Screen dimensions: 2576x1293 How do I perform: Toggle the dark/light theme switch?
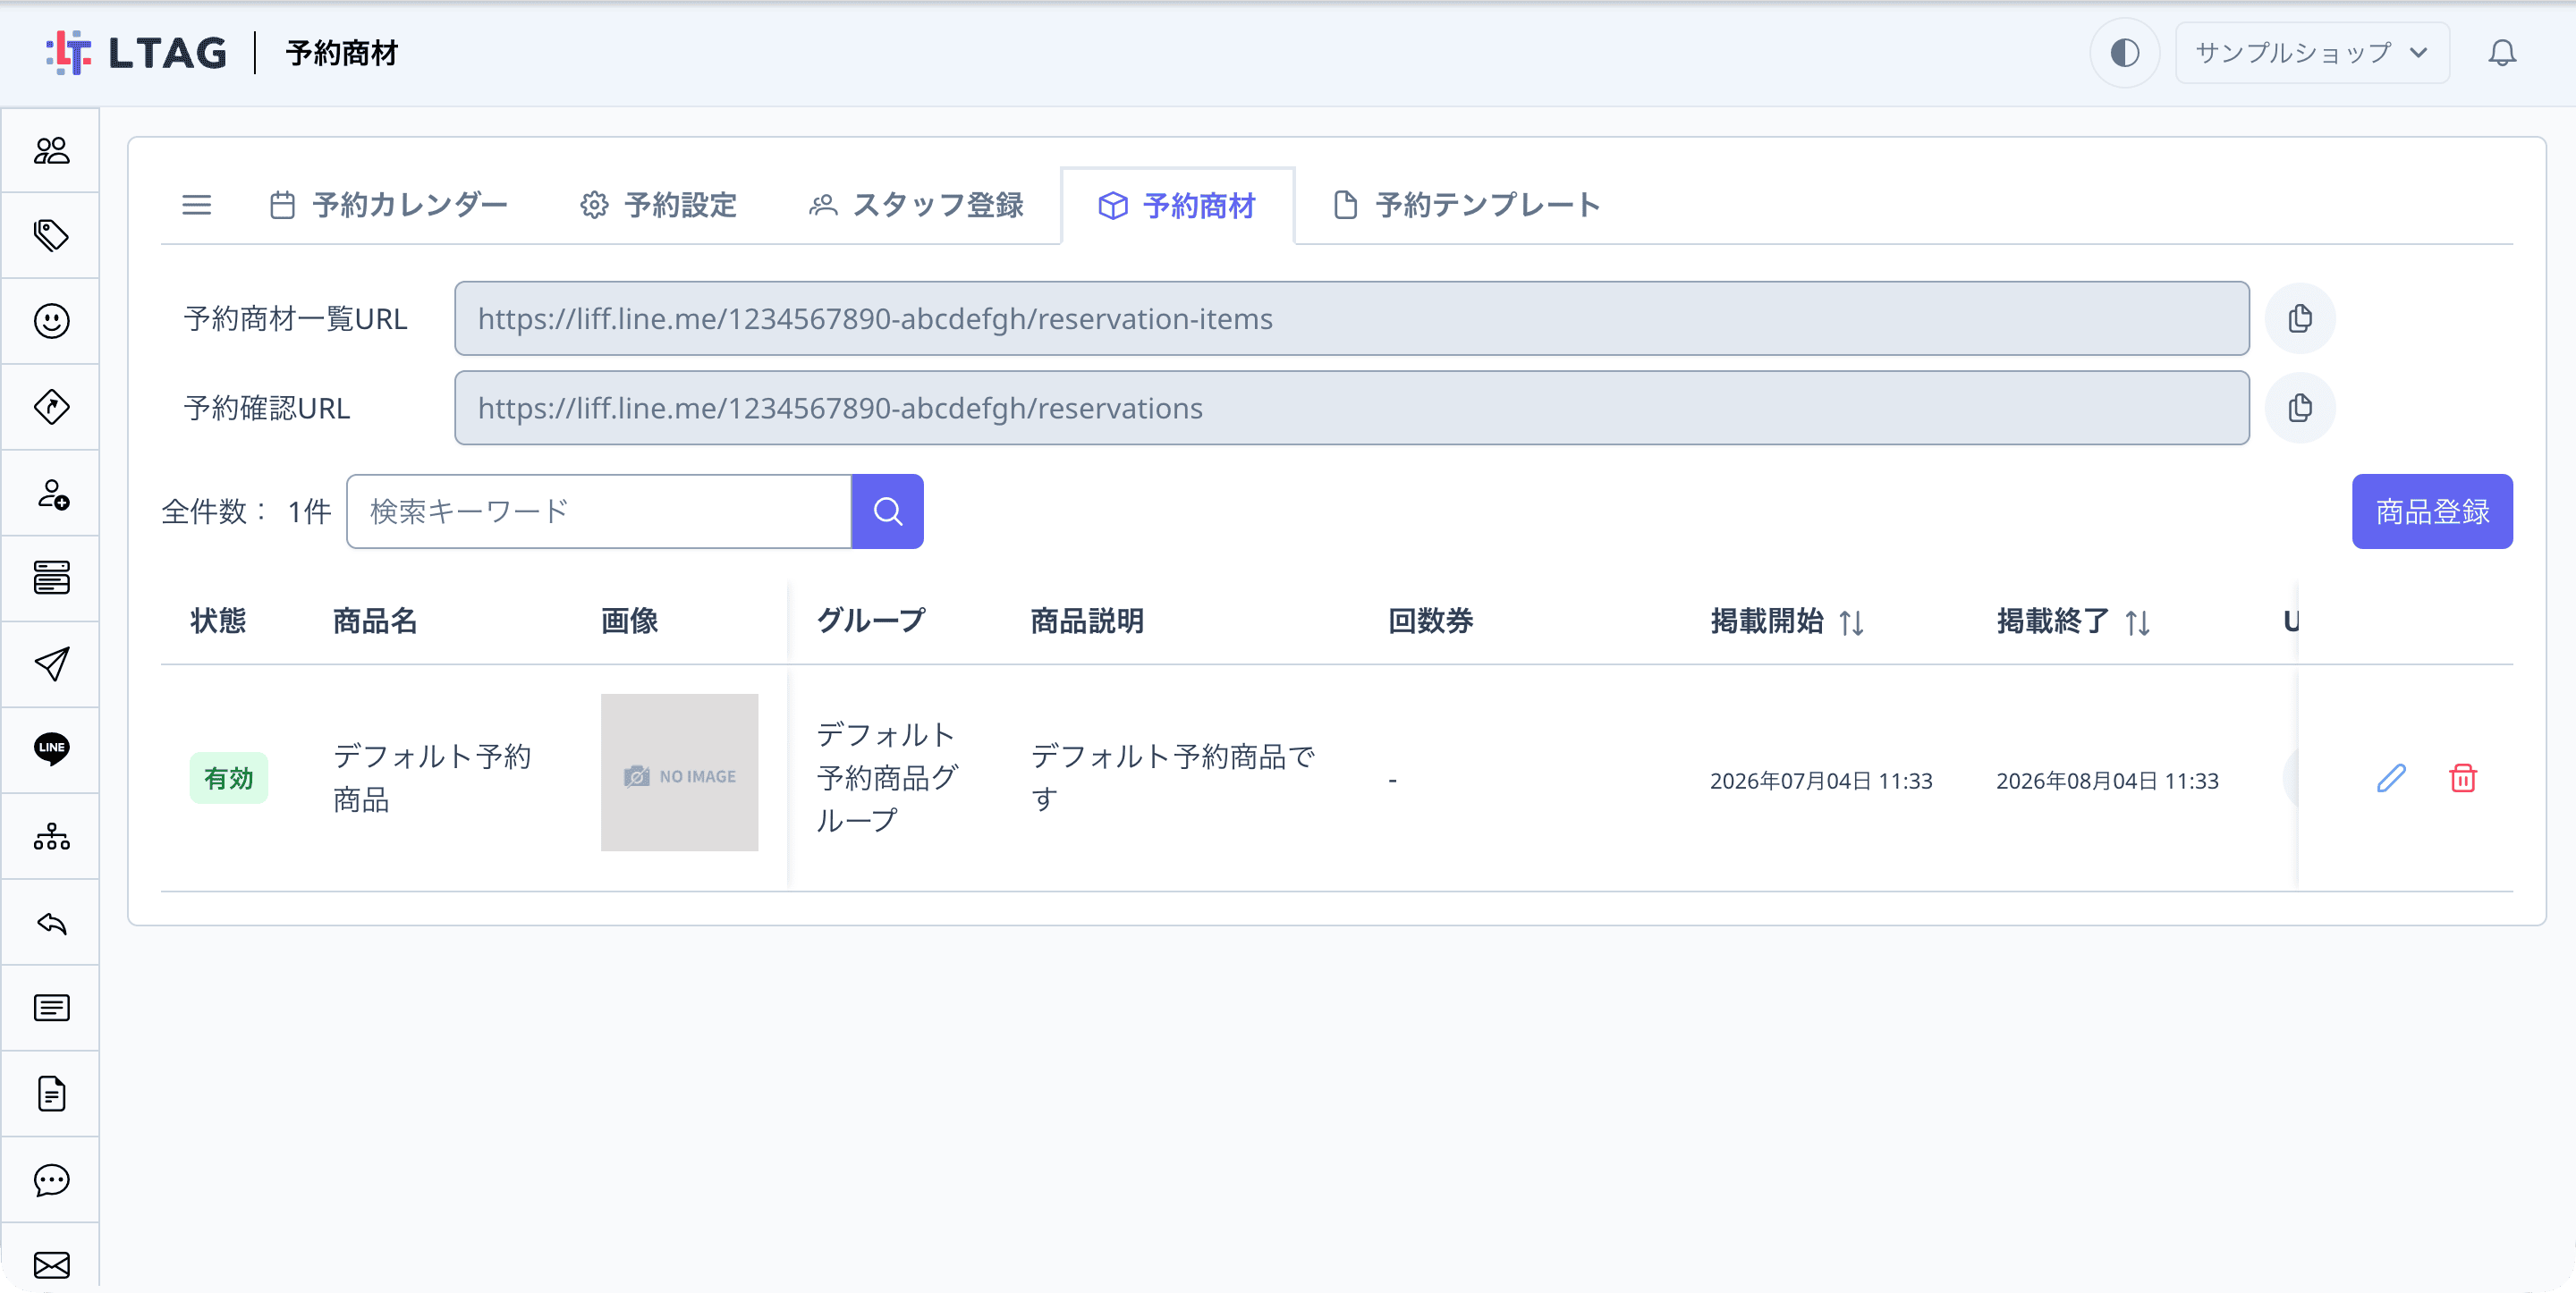point(2124,52)
